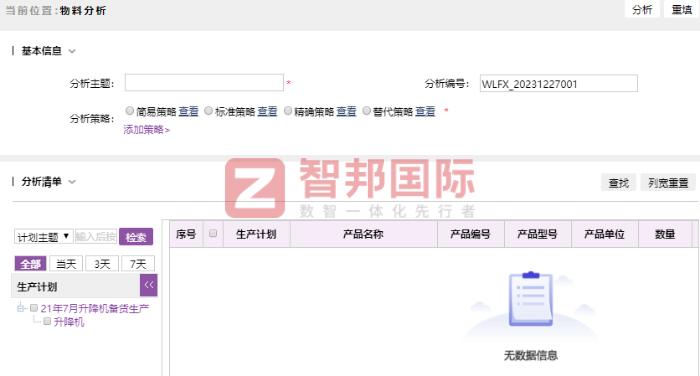Select the 当天 filter tab
Screen dimensions: 700x376
[66, 264]
